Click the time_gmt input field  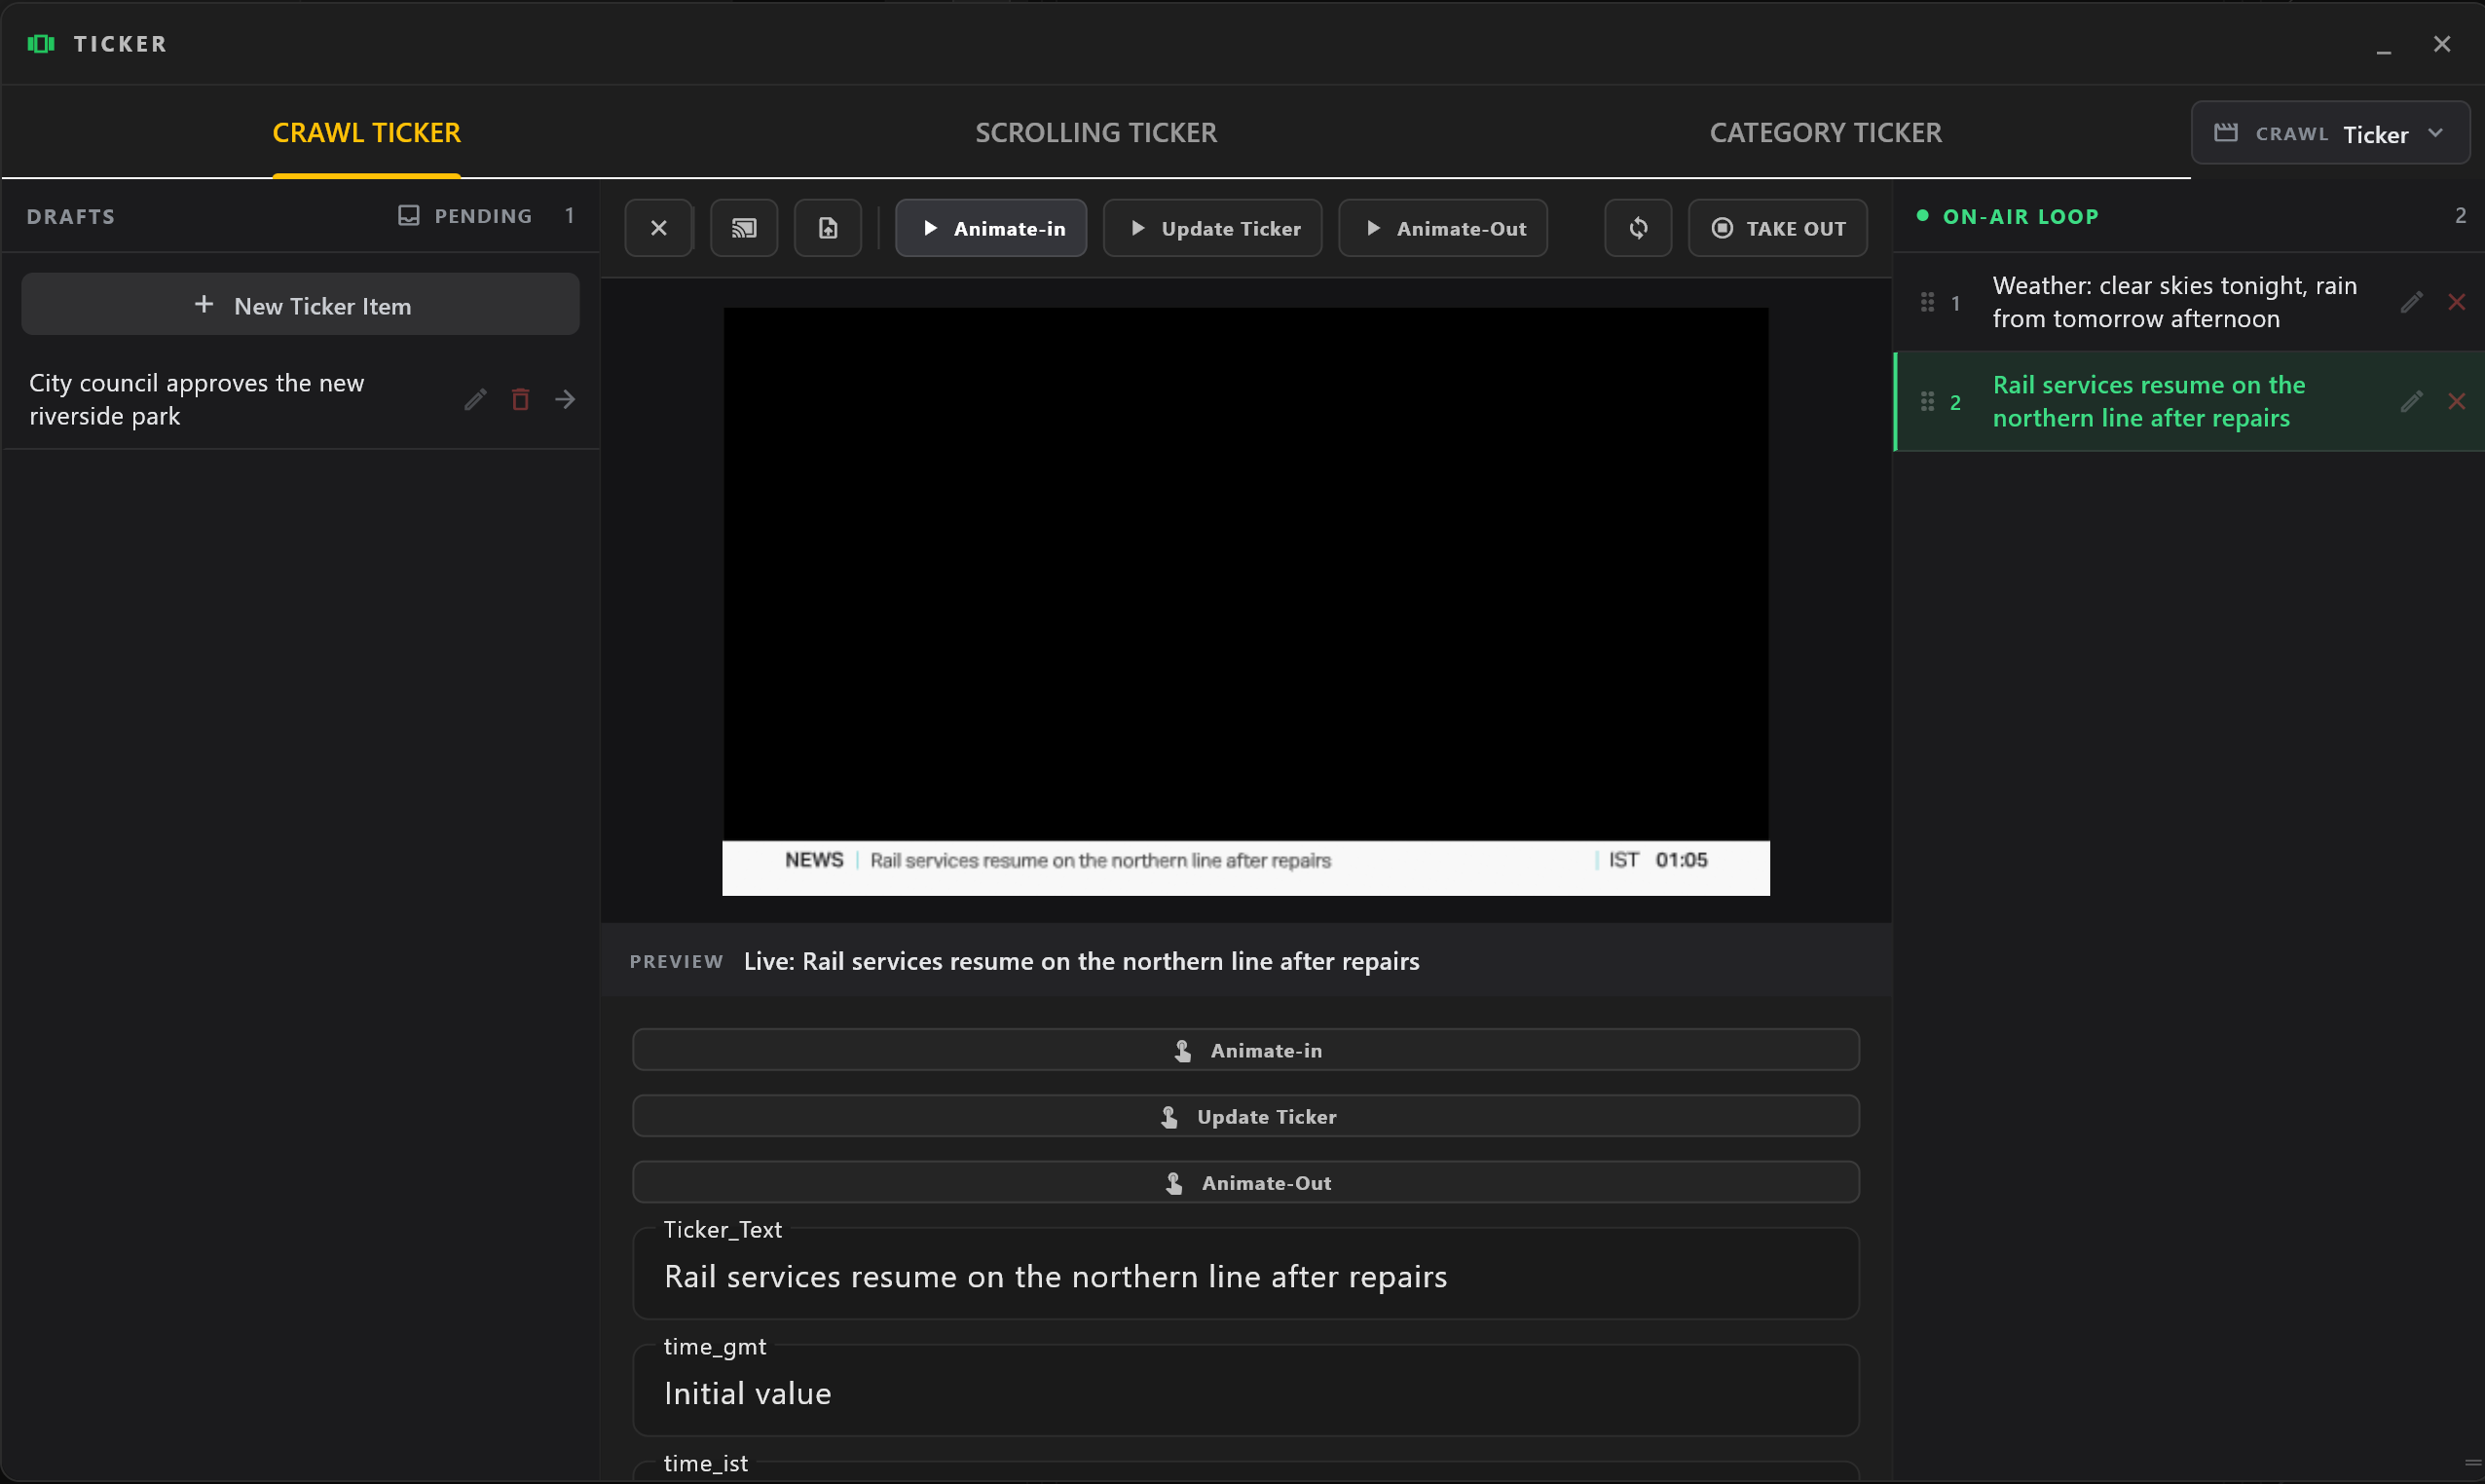pyautogui.click(x=1245, y=1392)
